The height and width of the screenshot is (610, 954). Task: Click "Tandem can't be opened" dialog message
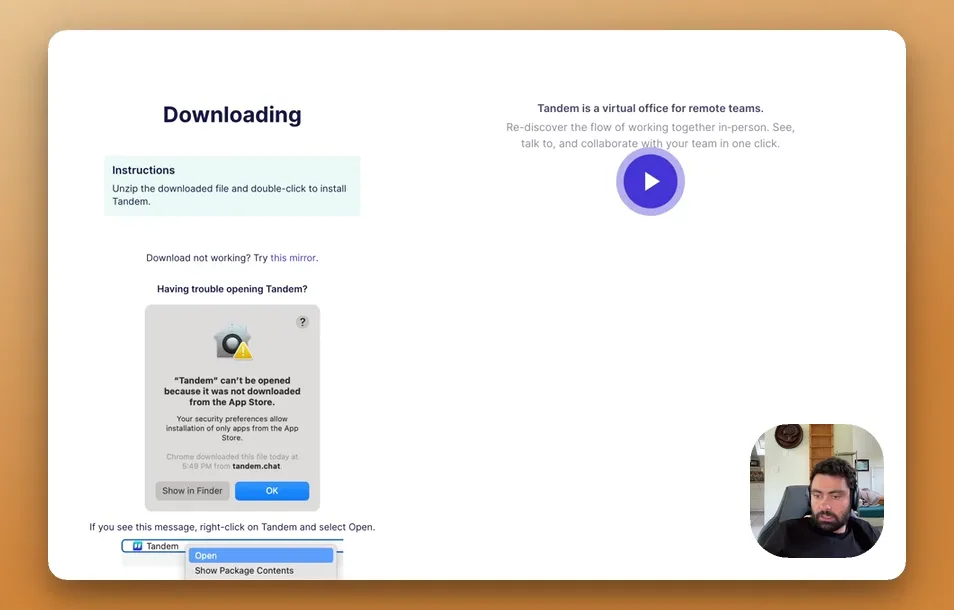[232, 391]
